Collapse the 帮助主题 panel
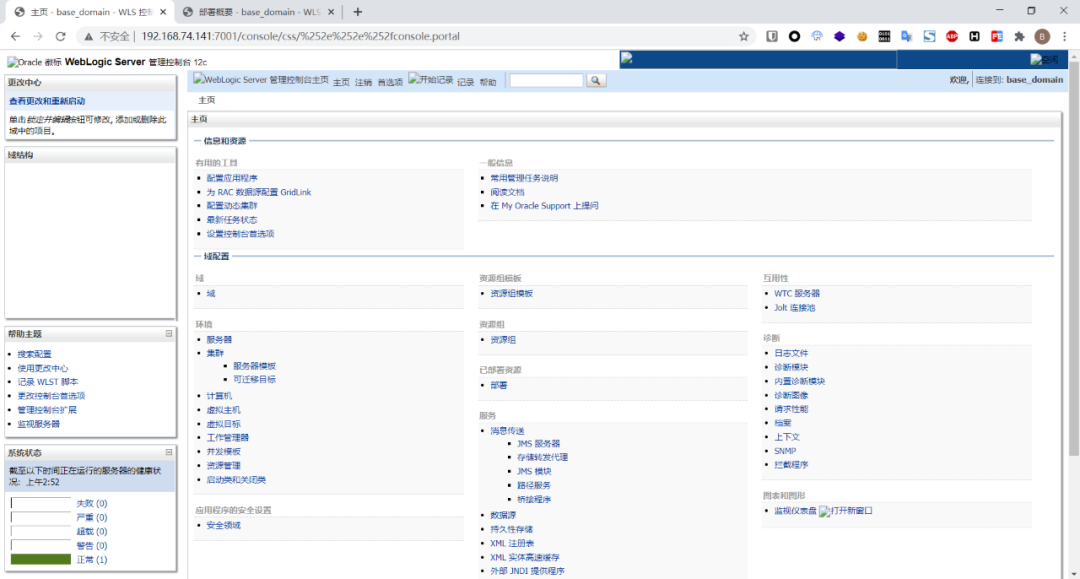This screenshot has width=1080, height=579. [x=169, y=334]
